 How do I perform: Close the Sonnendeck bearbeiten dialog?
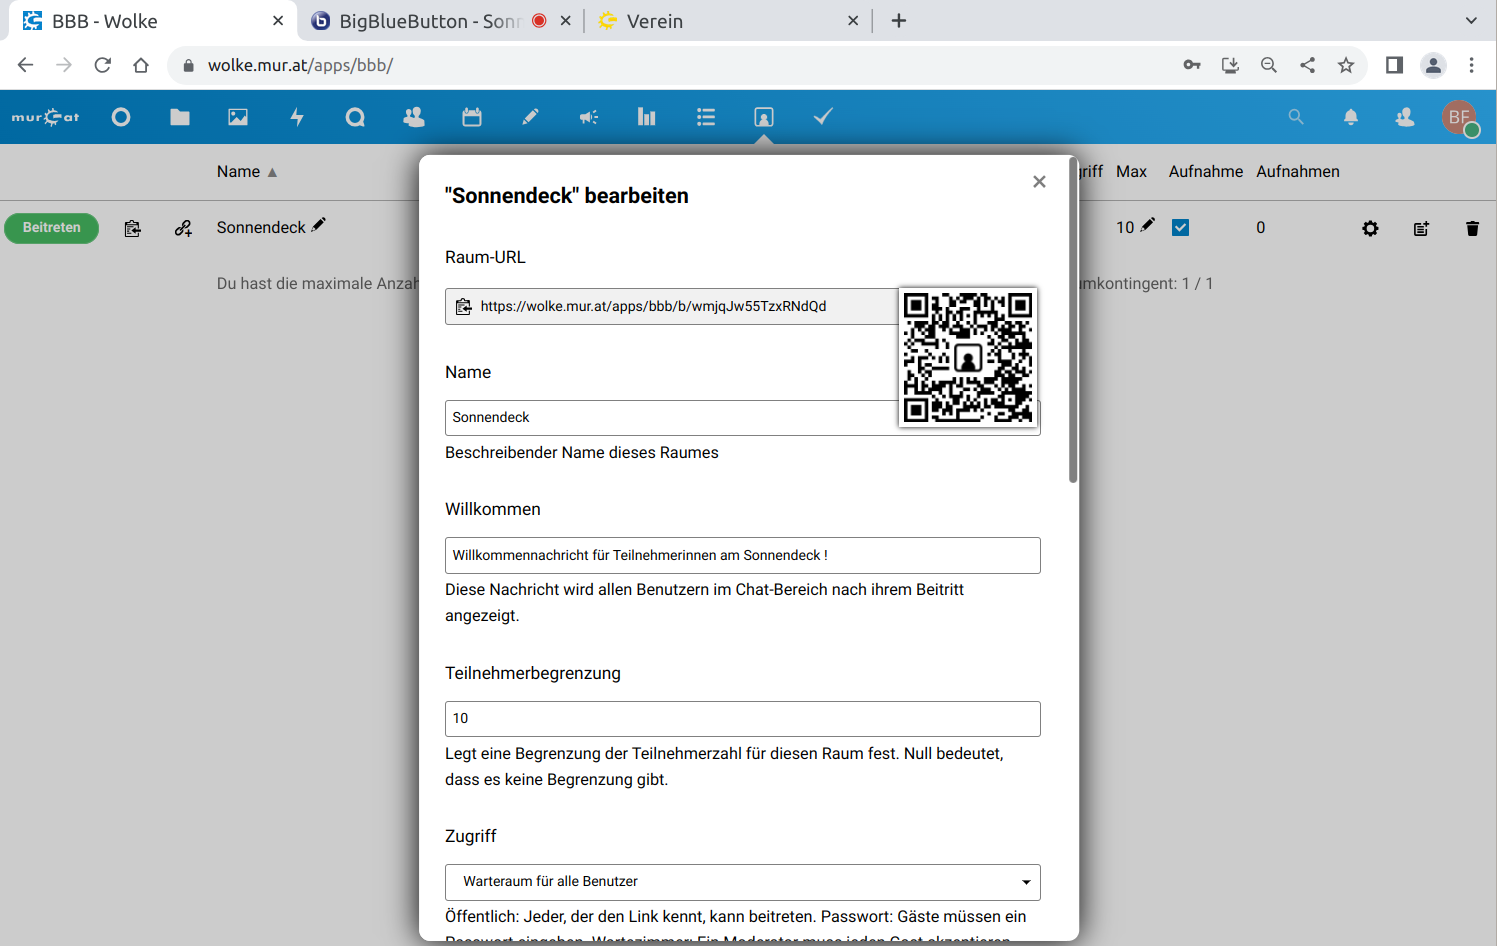pos(1039,181)
